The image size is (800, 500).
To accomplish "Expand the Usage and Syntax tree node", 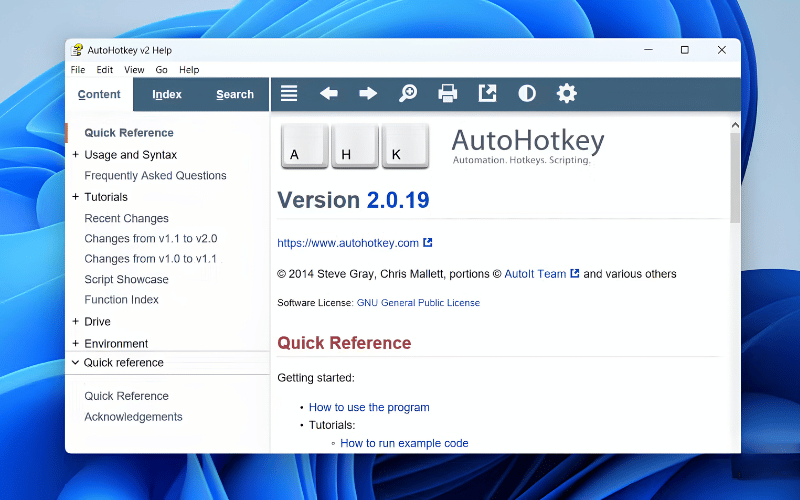I will coord(76,155).
